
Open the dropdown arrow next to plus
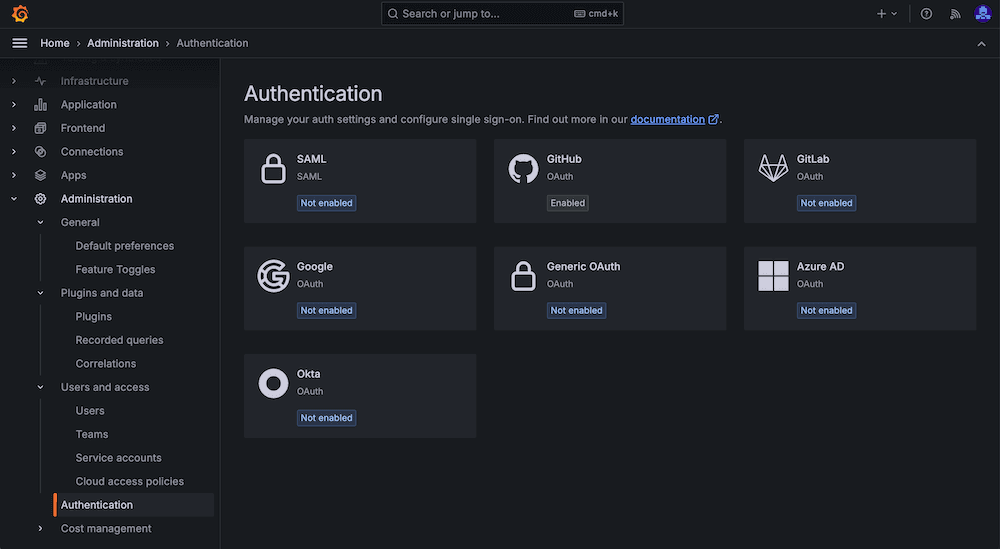click(x=894, y=13)
